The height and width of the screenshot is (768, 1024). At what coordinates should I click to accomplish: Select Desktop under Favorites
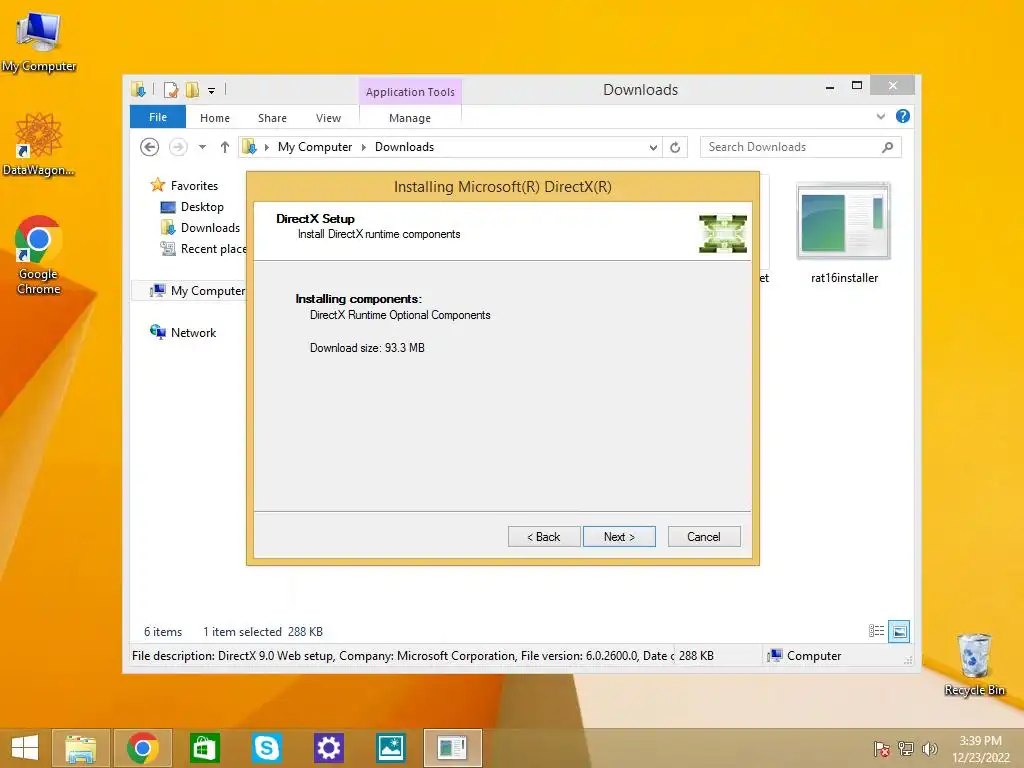(202, 207)
